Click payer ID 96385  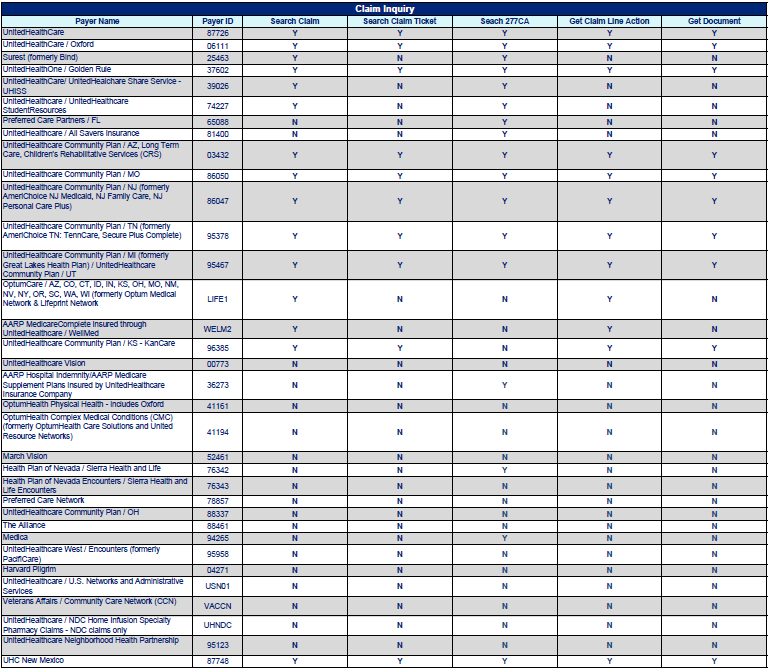click(218, 348)
